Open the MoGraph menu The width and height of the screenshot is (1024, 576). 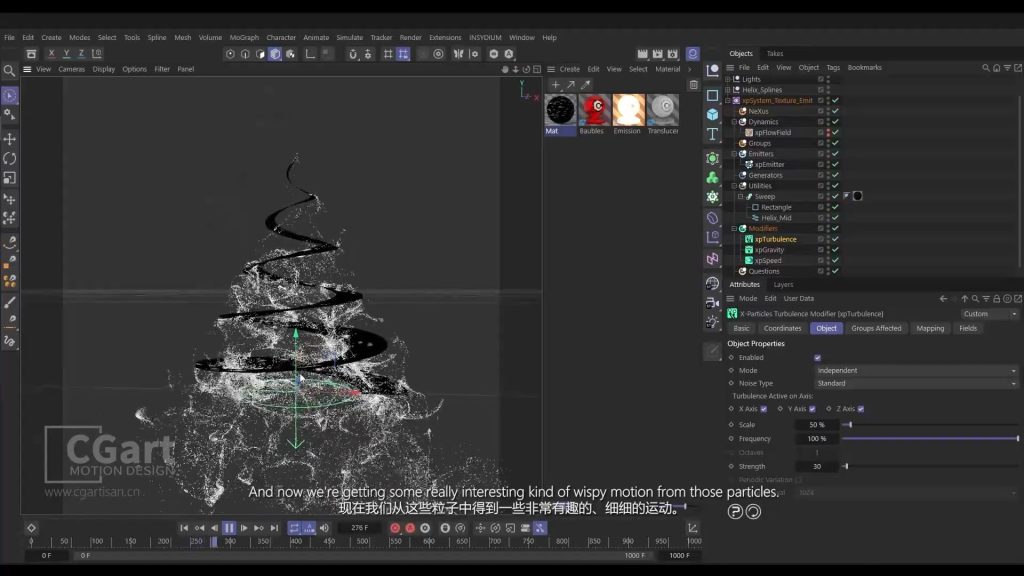(244, 37)
